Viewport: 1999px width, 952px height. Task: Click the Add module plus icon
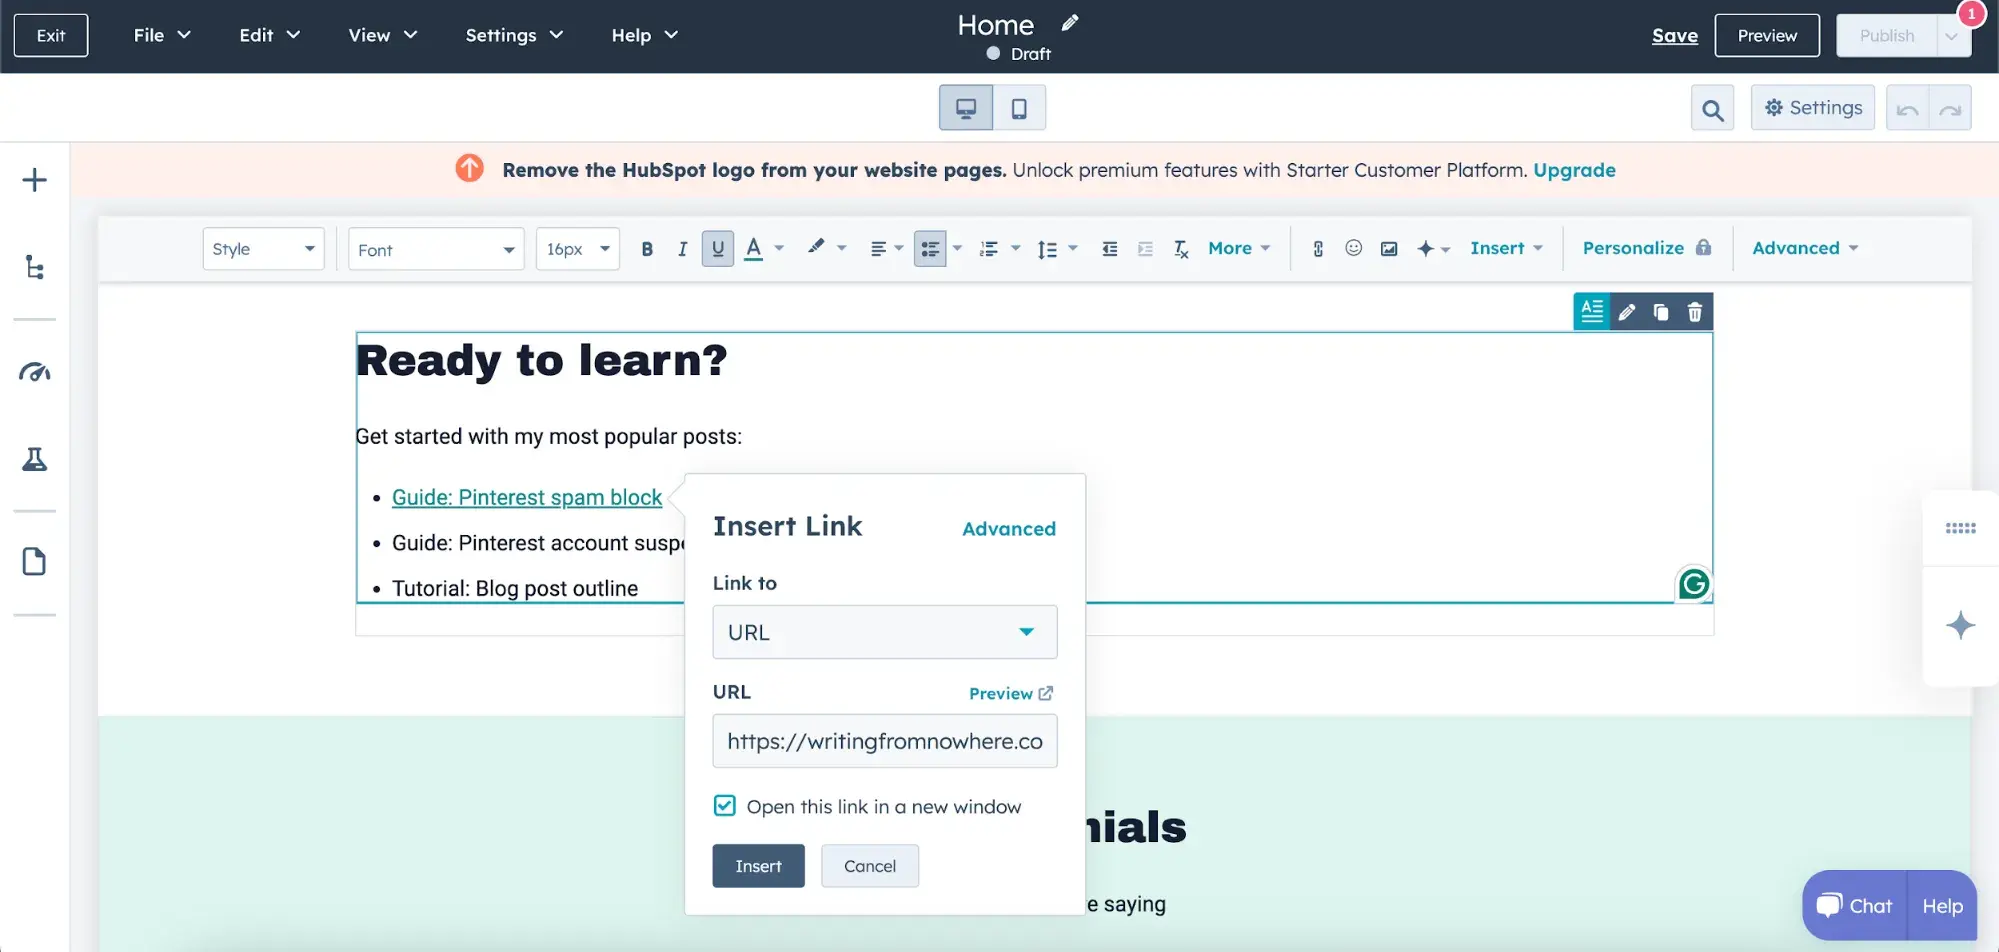tap(34, 180)
